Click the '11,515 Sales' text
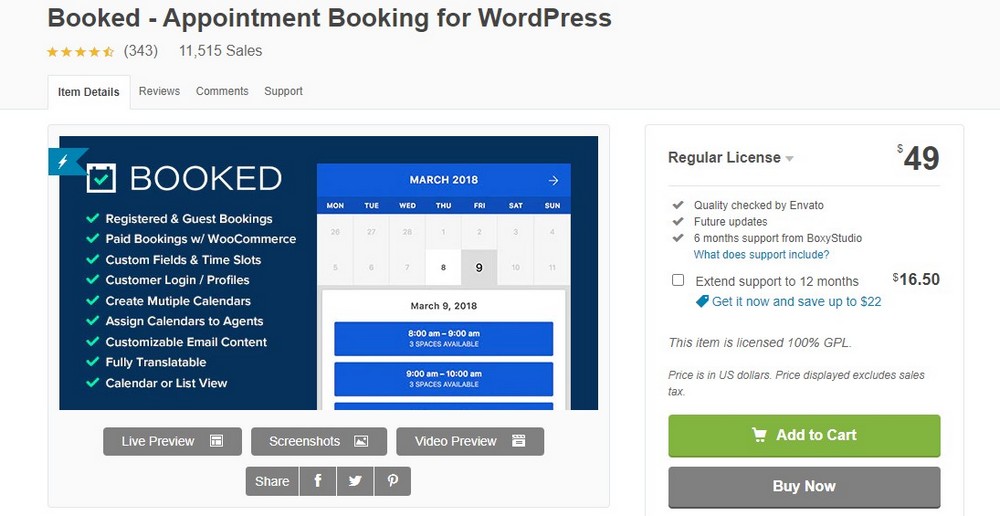The height and width of the screenshot is (516, 1000). point(221,51)
